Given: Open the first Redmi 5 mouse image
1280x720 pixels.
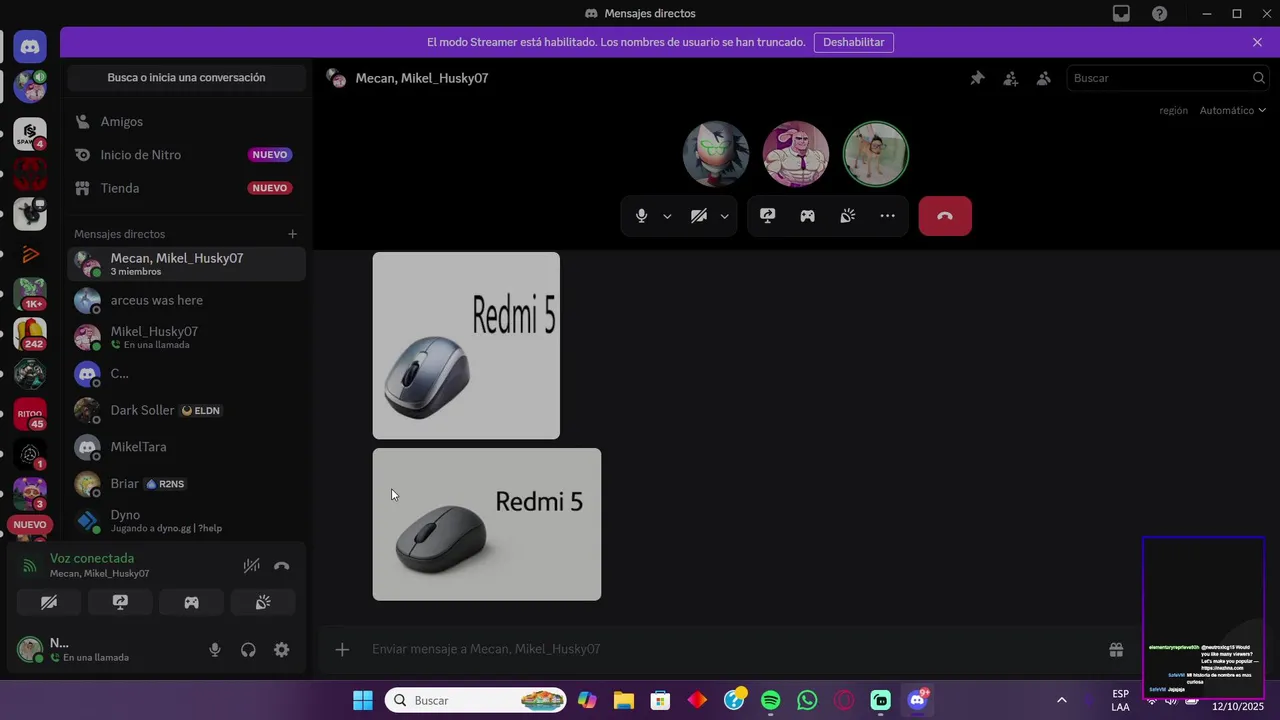Looking at the screenshot, I should point(466,345).
